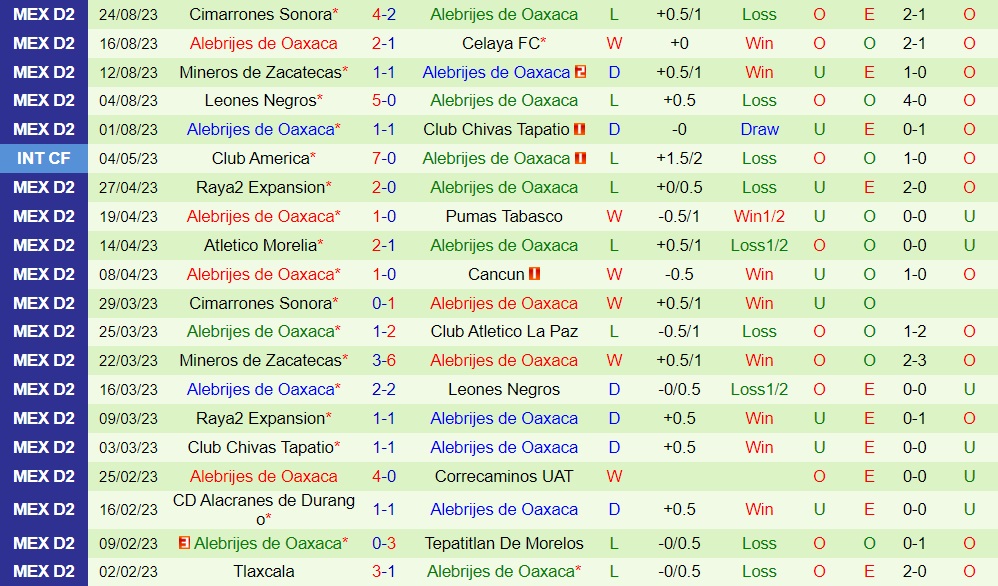Open the Celaya FC team link
The height and width of the screenshot is (586, 998).
(x=500, y=43)
